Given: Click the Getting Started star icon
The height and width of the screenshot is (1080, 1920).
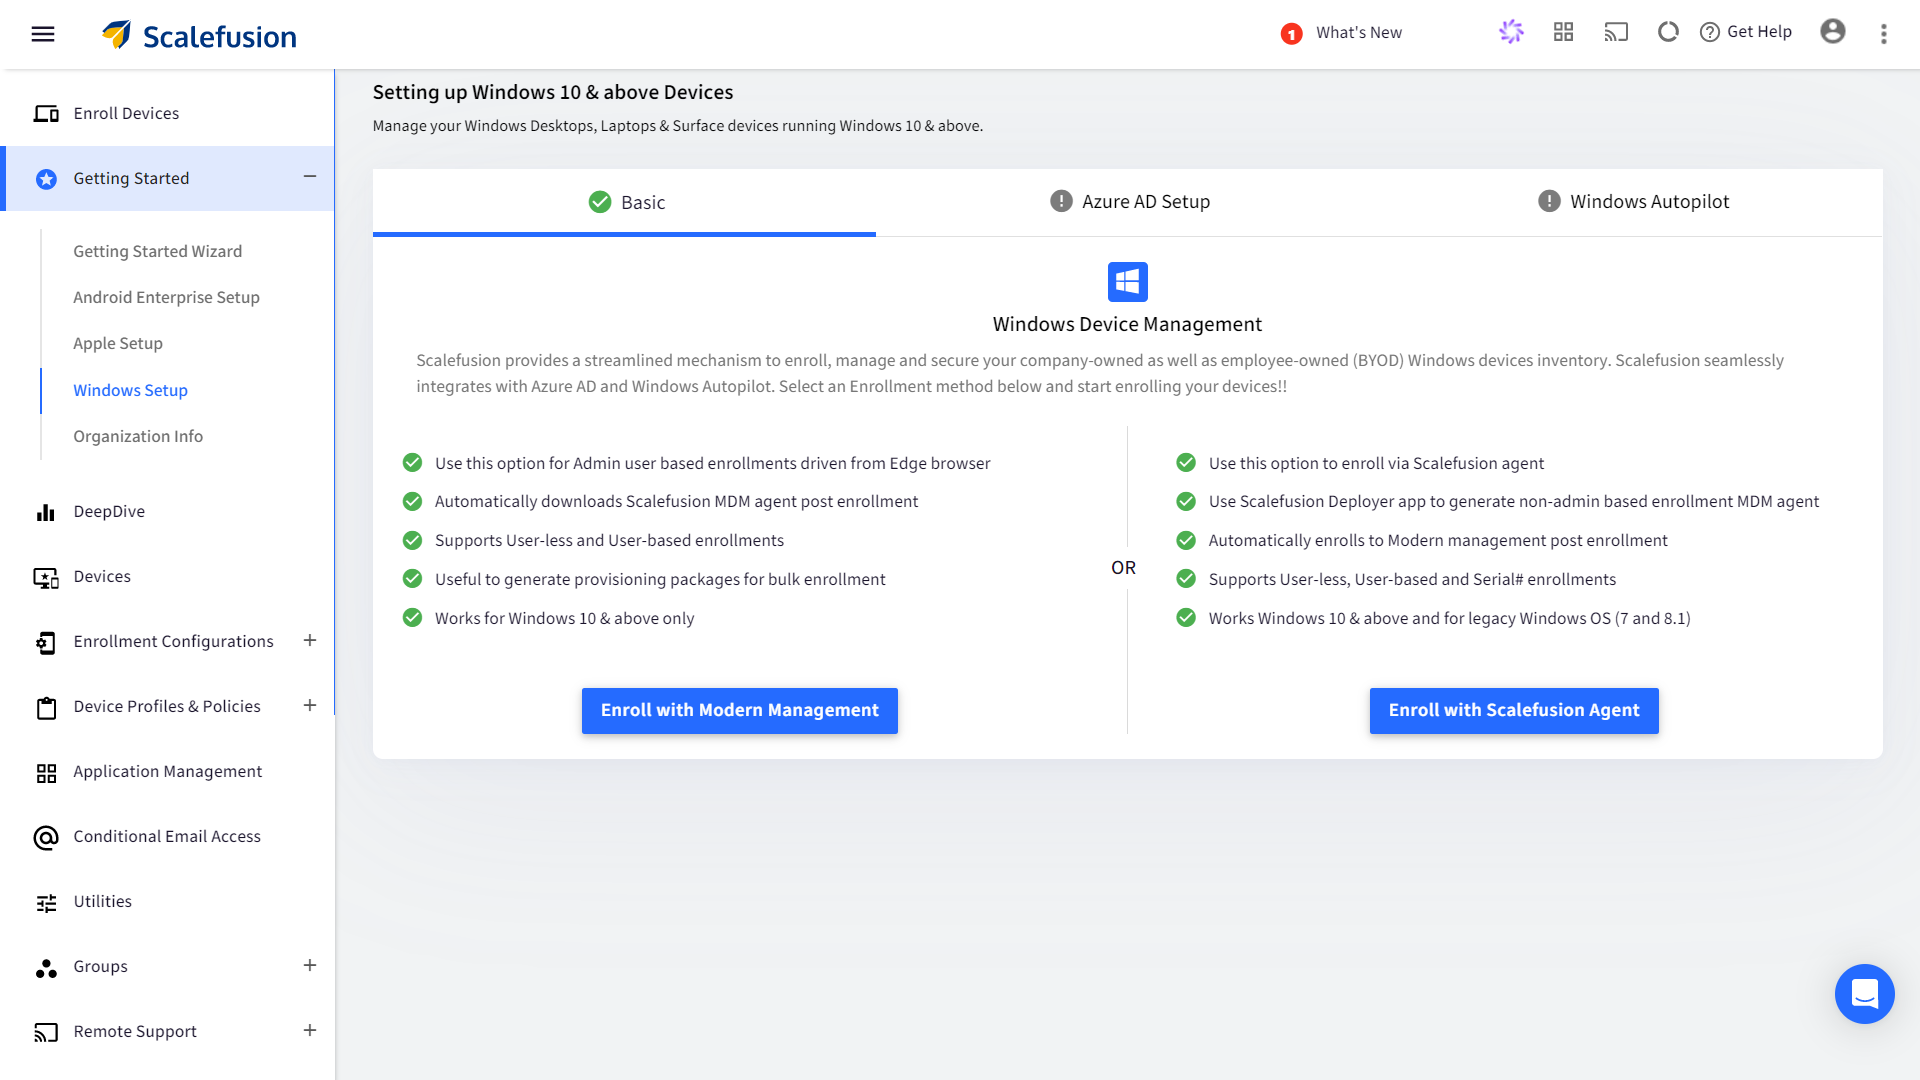Looking at the screenshot, I should (x=46, y=179).
